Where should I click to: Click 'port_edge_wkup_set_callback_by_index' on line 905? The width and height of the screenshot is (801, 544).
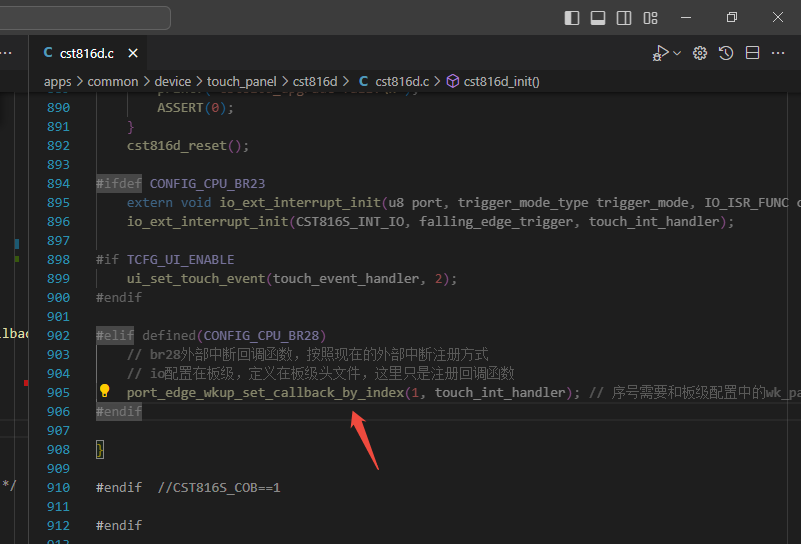click(x=266, y=393)
